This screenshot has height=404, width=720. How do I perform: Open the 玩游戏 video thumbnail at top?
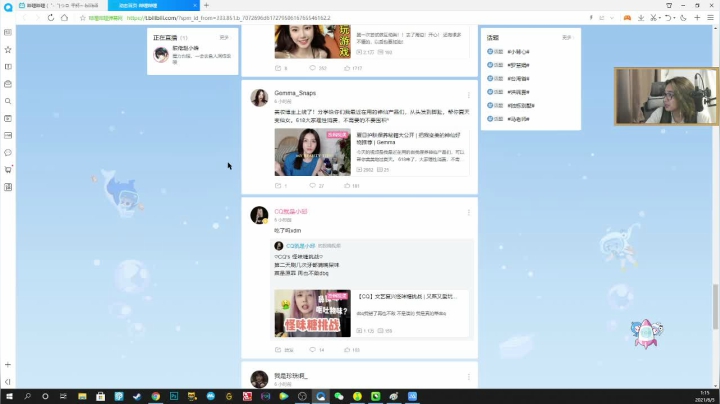(312, 42)
